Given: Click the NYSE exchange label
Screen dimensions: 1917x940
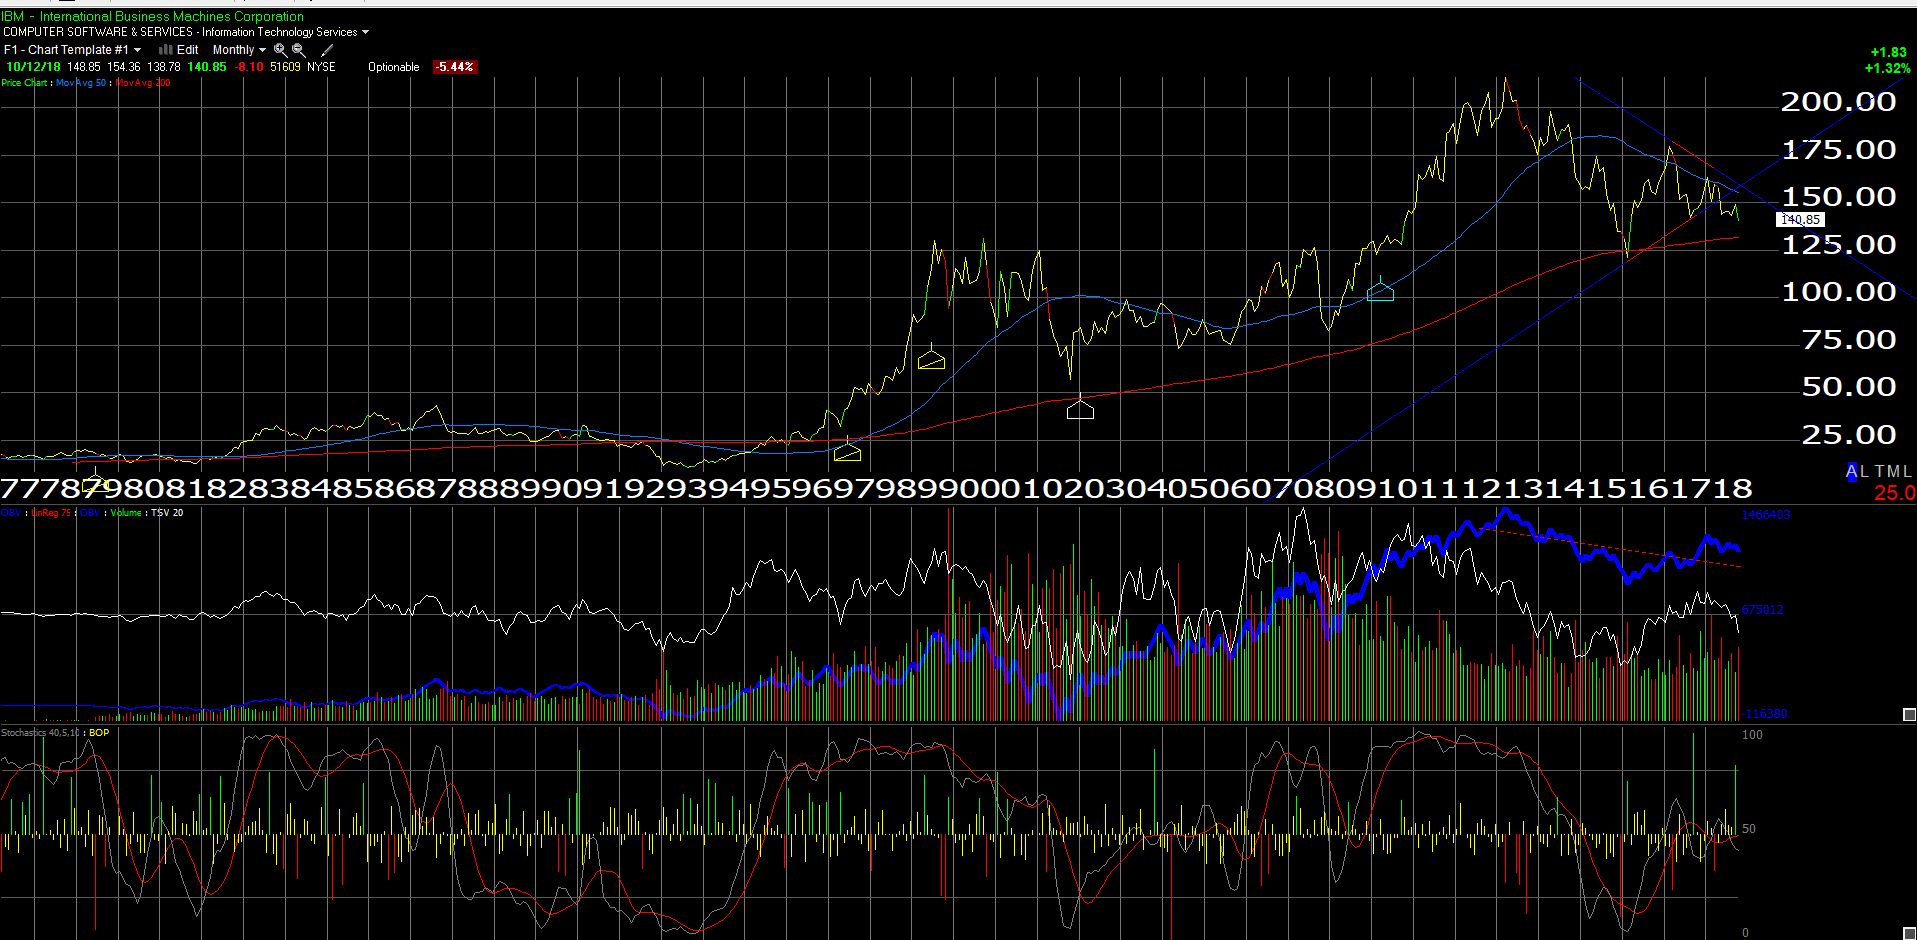Looking at the screenshot, I should pos(321,67).
